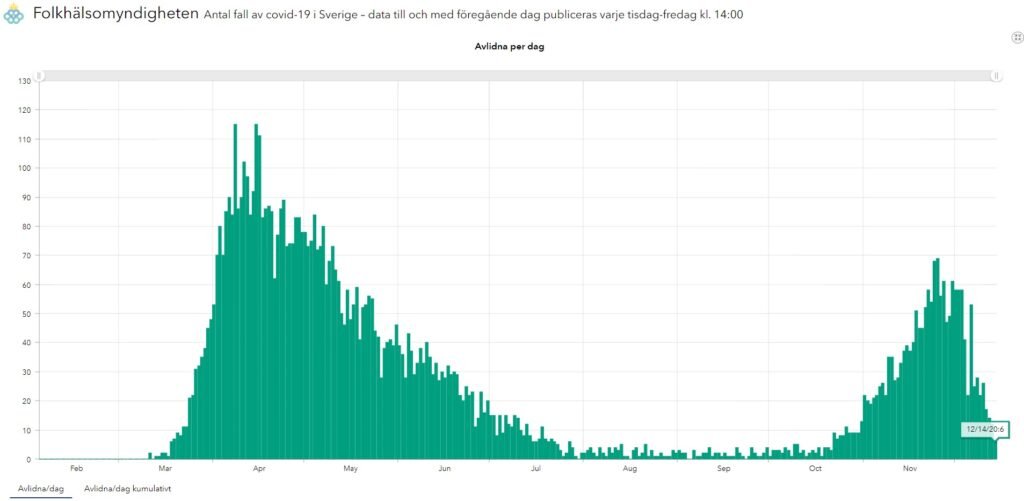Open the Avlidna/dag kumulativt tab
Image resolution: width=1024 pixels, height=501 pixels.
coord(128,488)
